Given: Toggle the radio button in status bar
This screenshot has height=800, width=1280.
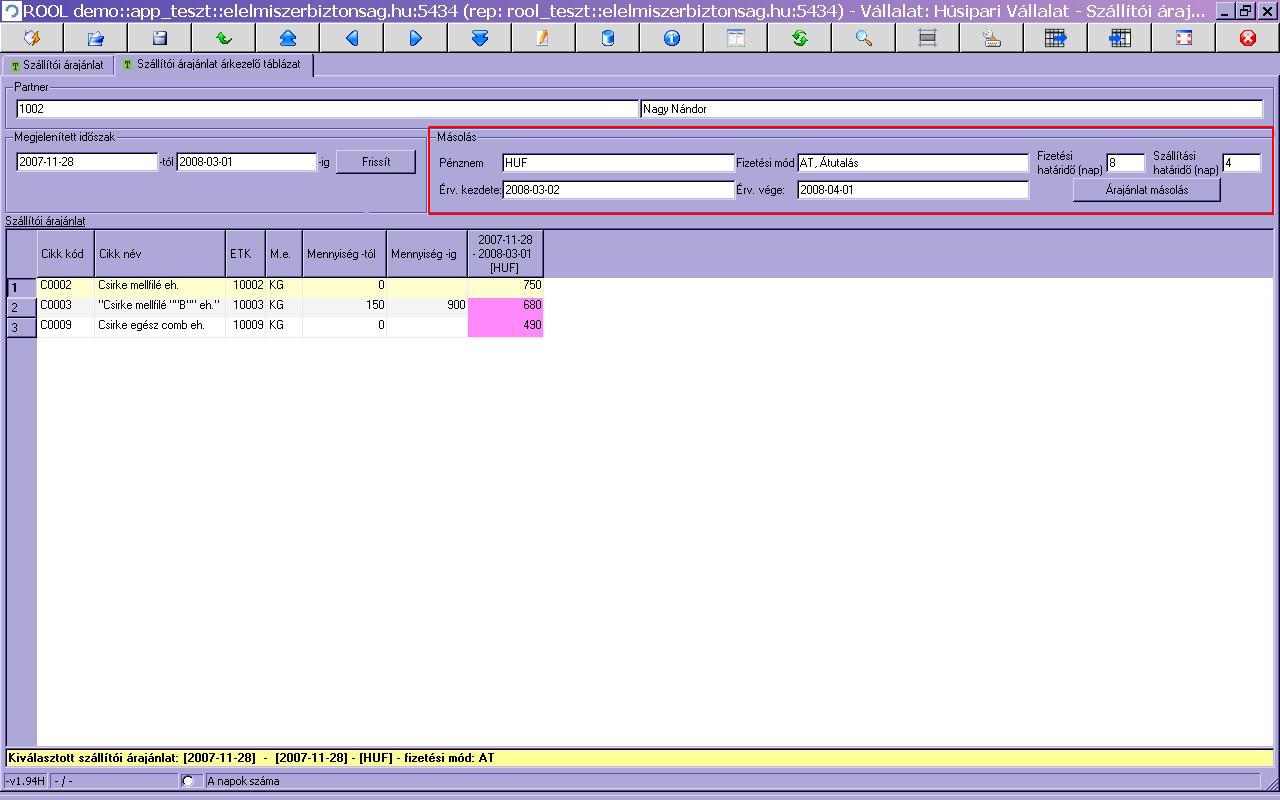Looking at the screenshot, I should [188, 781].
